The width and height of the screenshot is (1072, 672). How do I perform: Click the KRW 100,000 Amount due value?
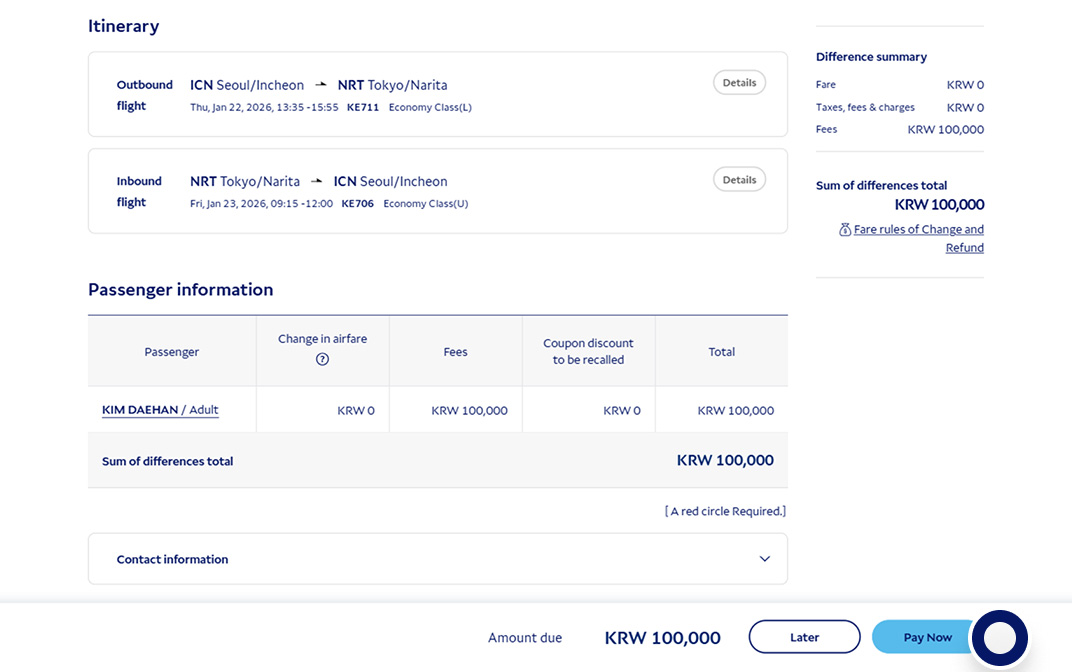tap(663, 637)
